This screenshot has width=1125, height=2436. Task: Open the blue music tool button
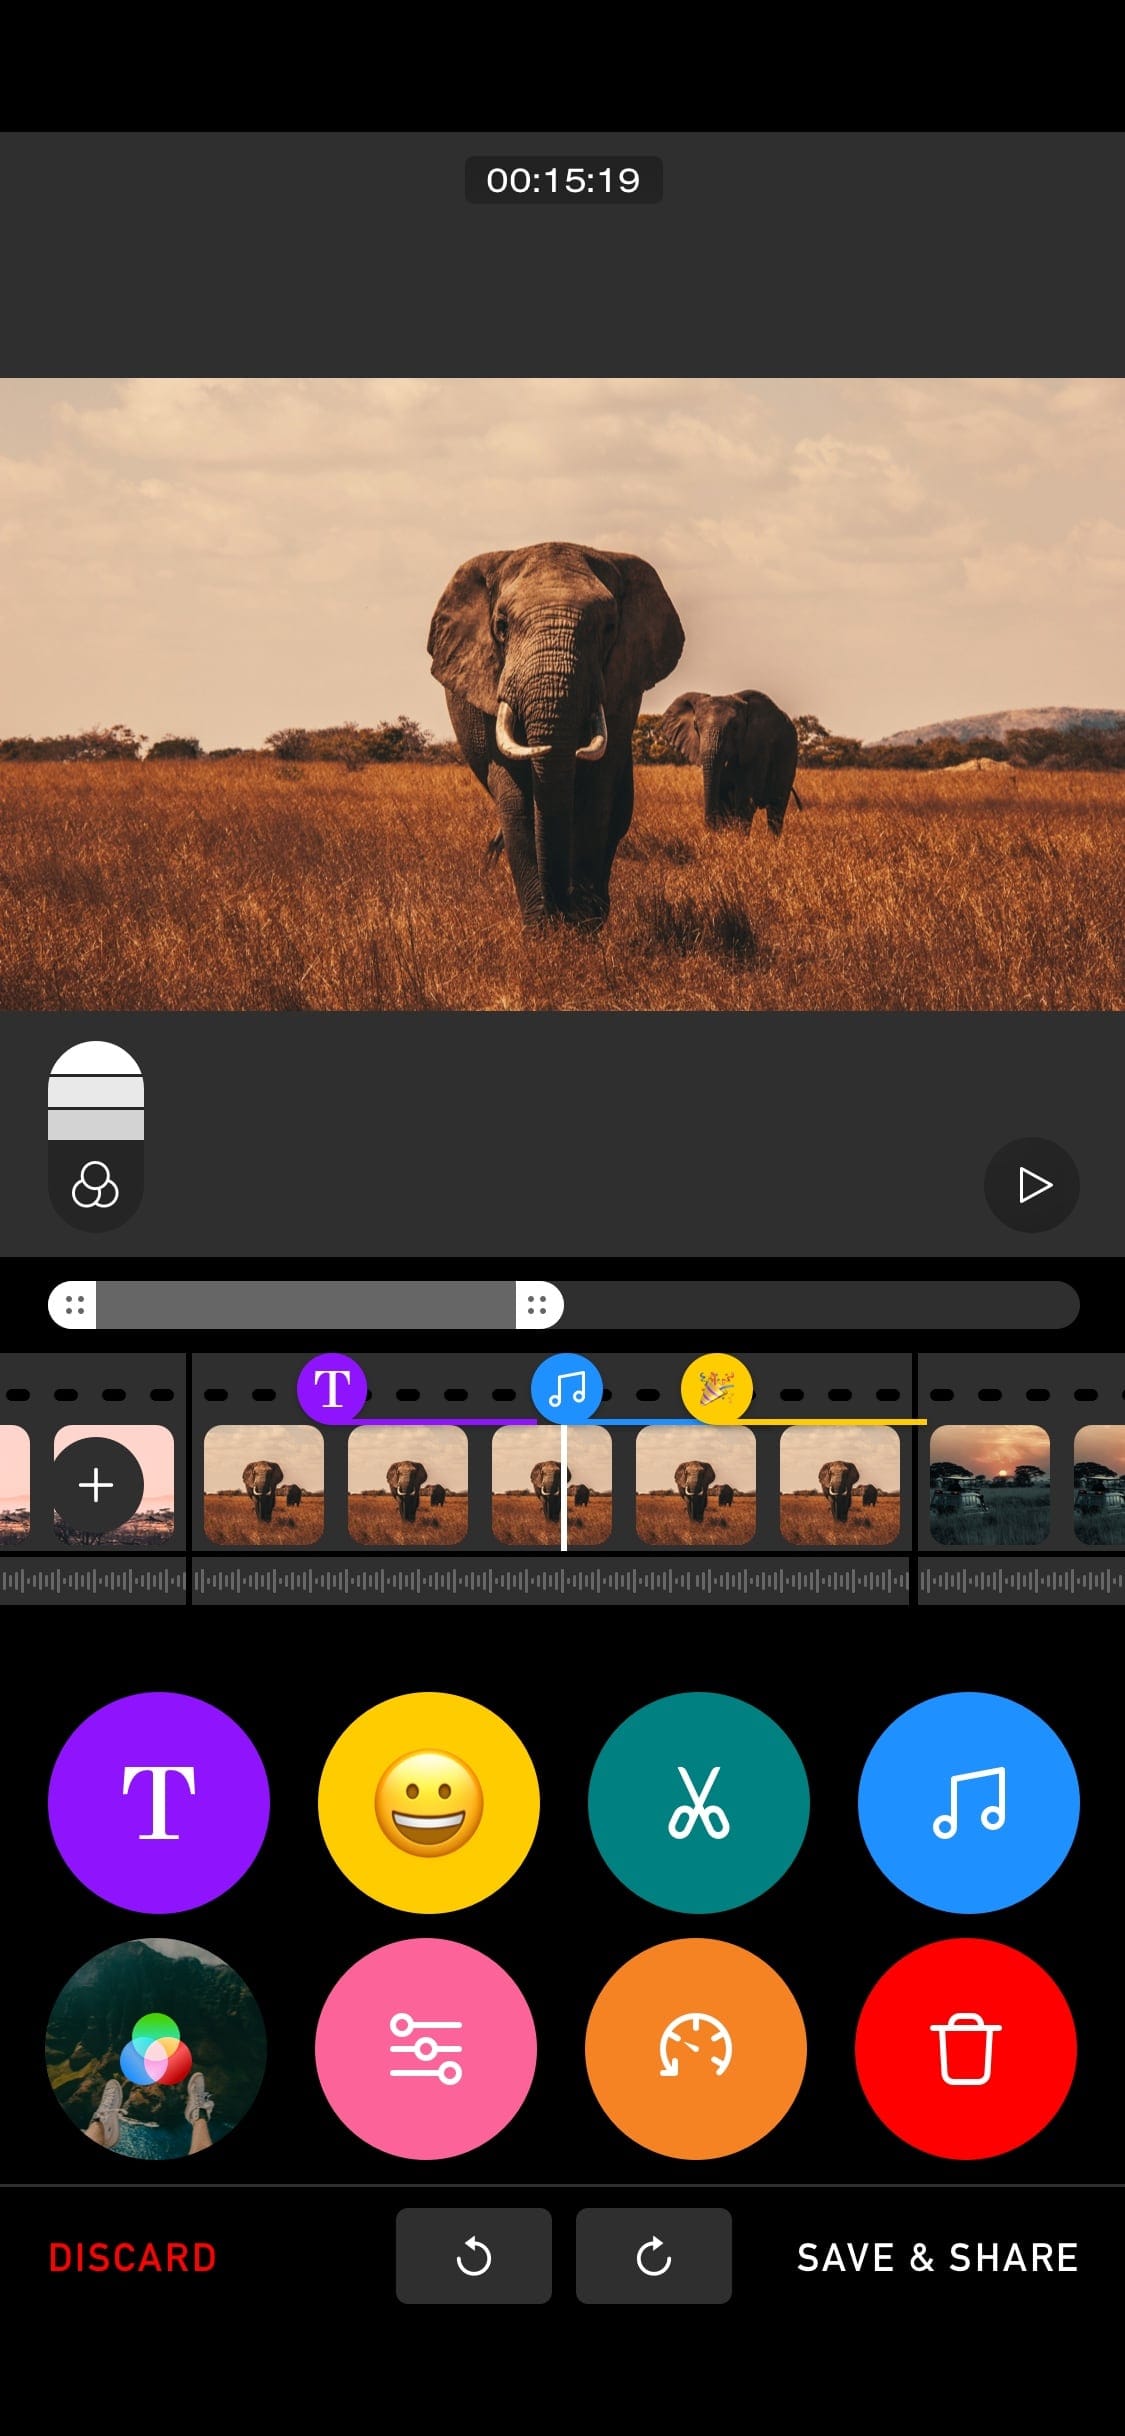[x=969, y=1802]
